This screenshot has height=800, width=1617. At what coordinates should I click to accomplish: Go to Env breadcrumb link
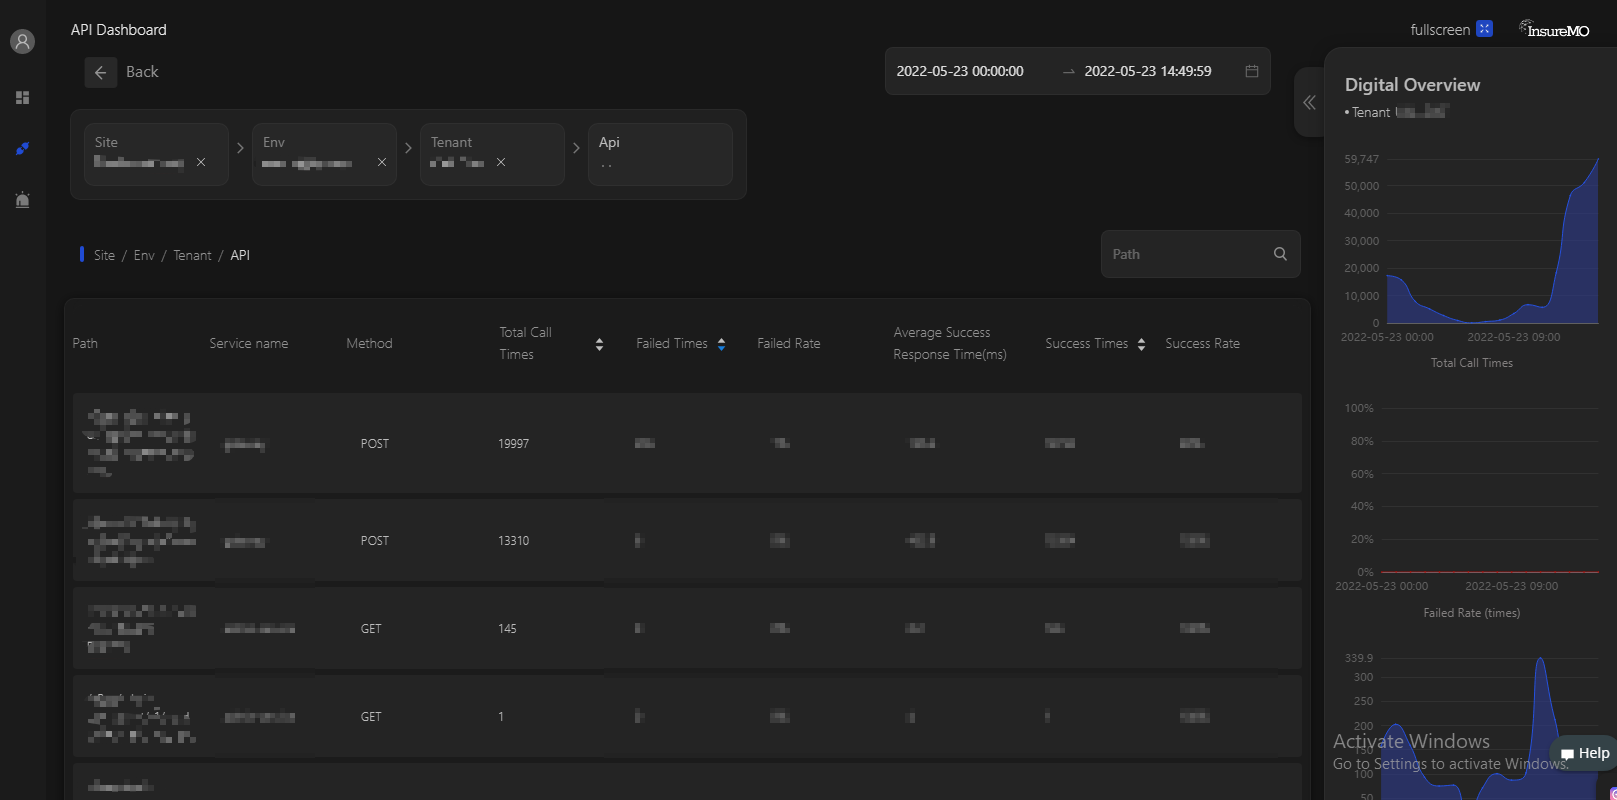(x=144, y=255)
